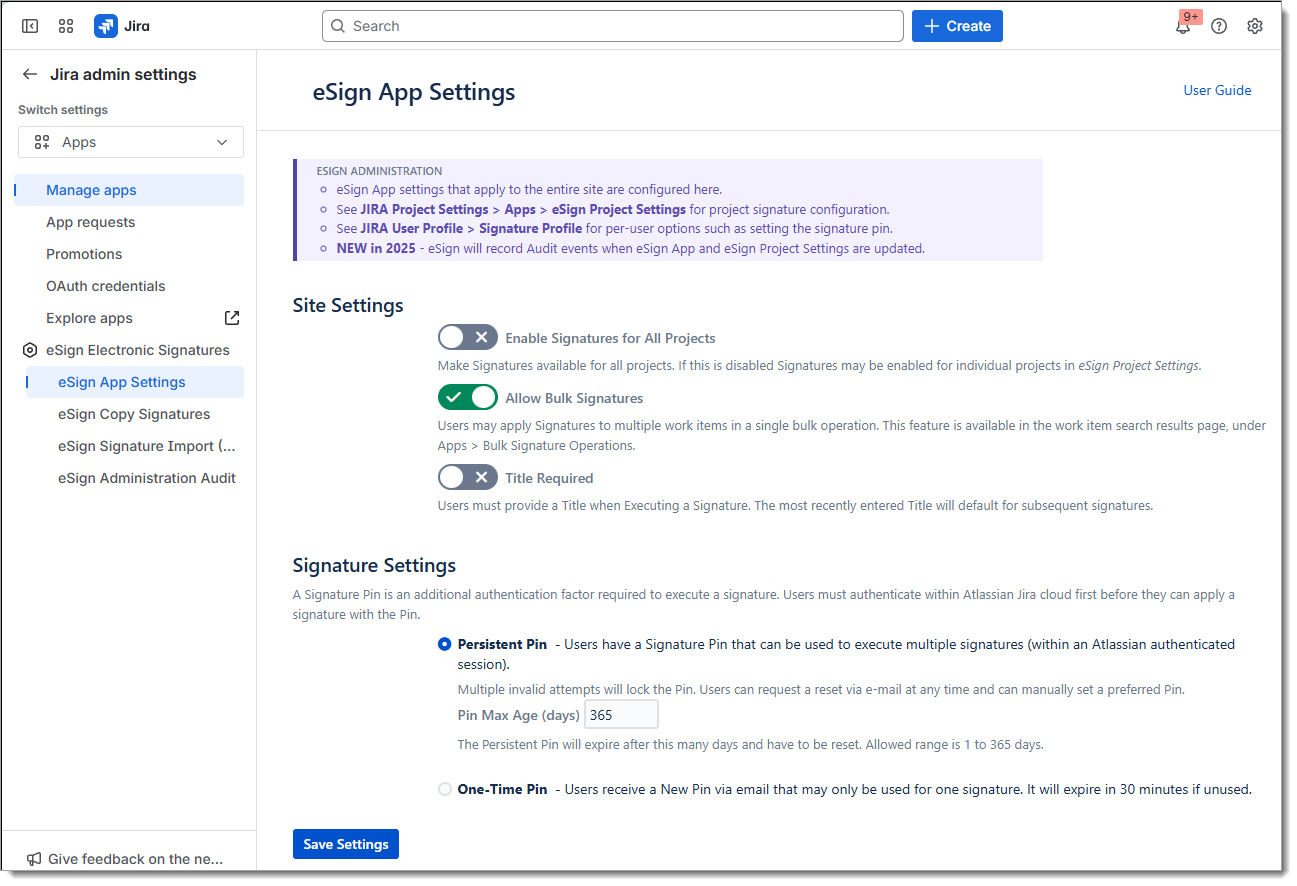Collapse the sidebar using the panel icon

pos(30,26)
